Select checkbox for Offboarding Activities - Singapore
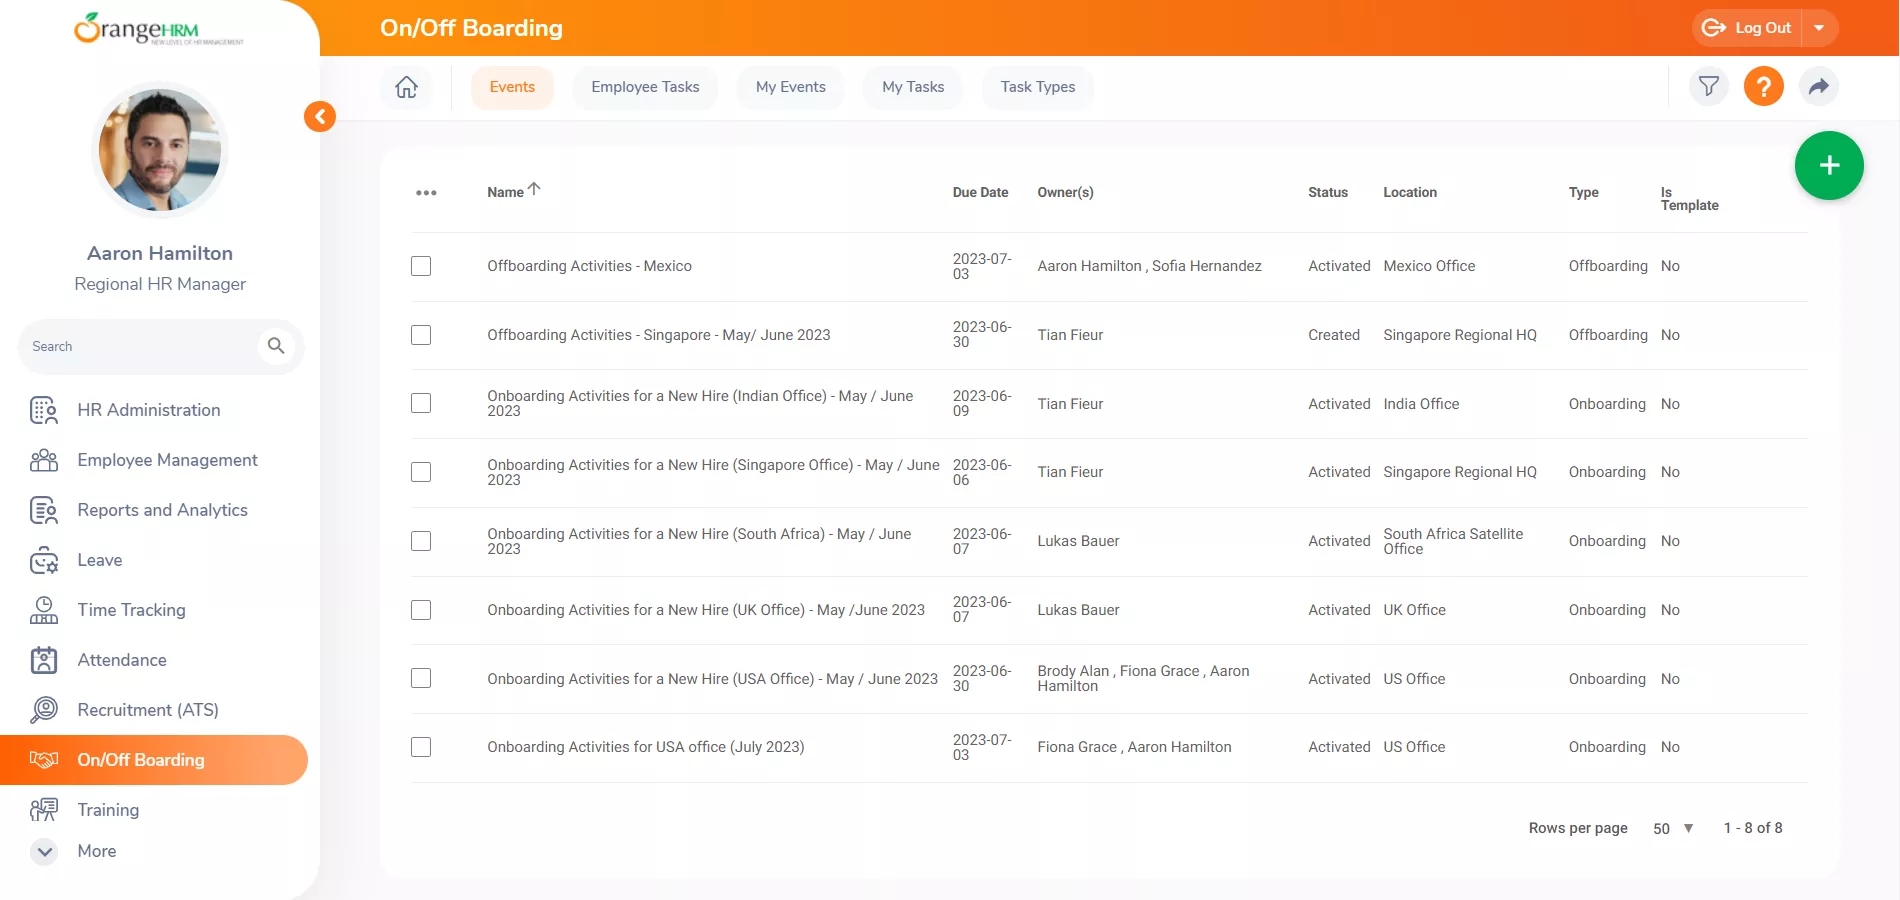This screenshot has height=900, width=1900. (421, 335)
